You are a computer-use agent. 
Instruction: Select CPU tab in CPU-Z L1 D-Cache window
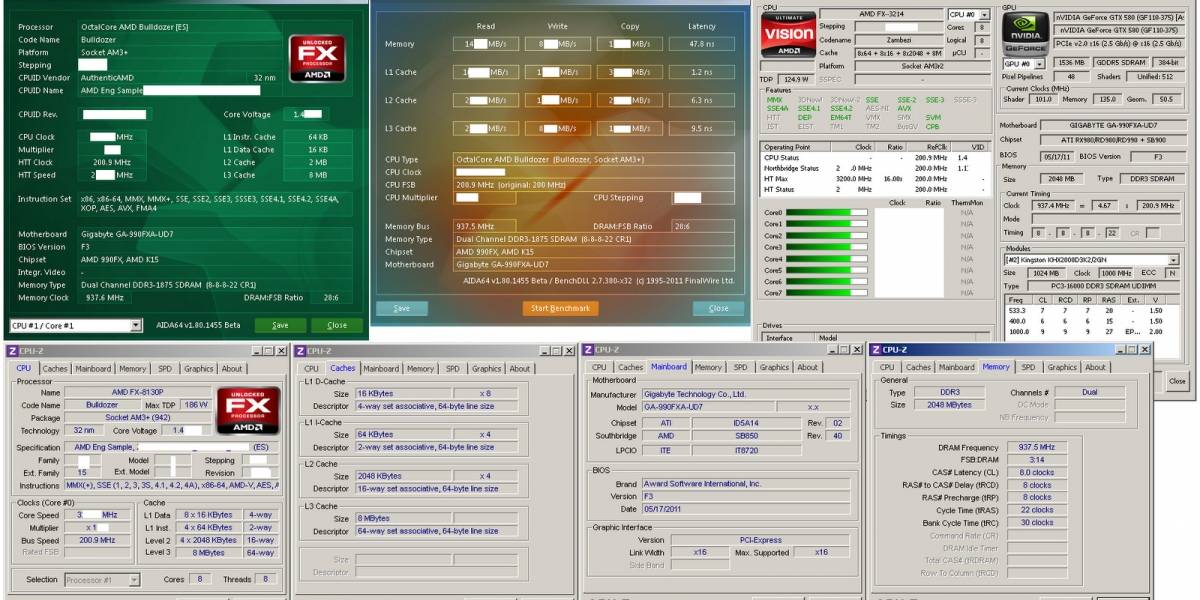[312, 368]
